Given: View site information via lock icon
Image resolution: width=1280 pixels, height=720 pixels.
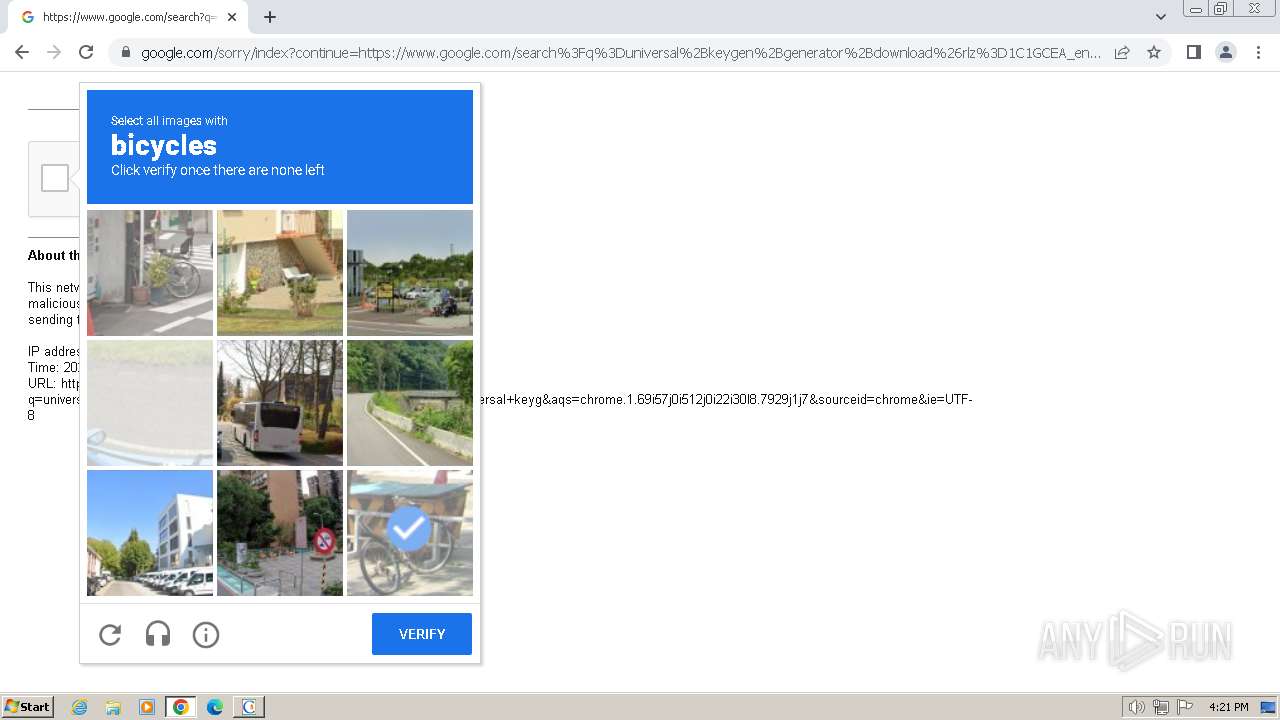Looking at the screenshot, I should point(125,52).
